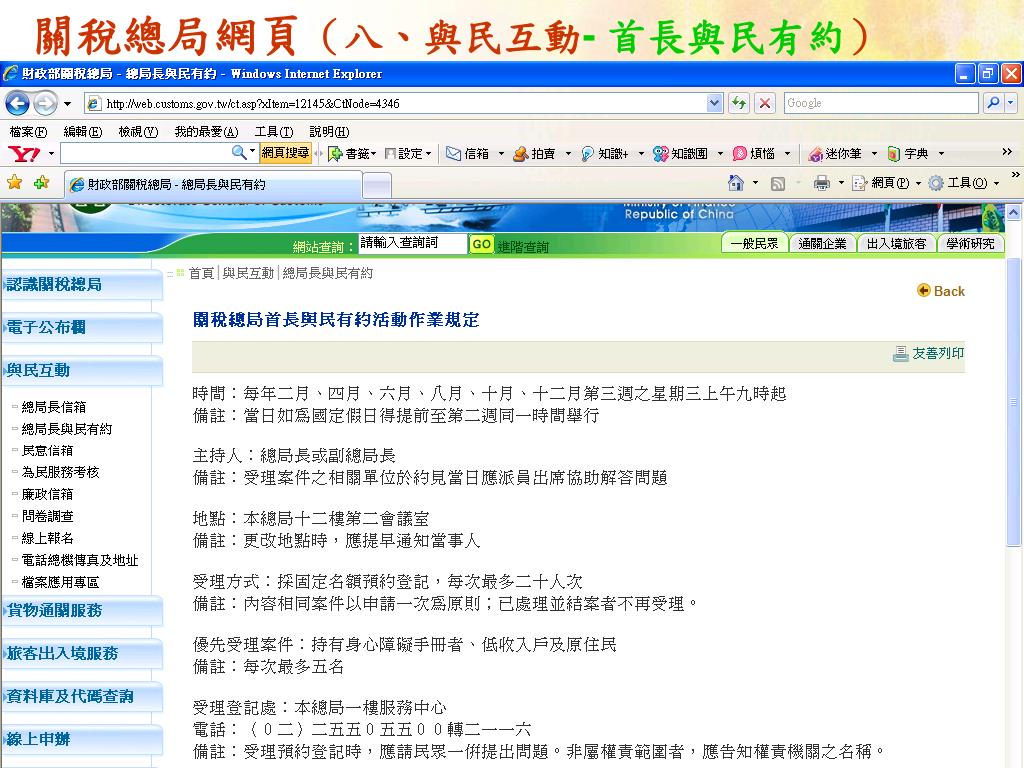The height and width of the screenshot is (768, 1024).
Task: Open the 說明(H) menu
Action: coord(329,131)
